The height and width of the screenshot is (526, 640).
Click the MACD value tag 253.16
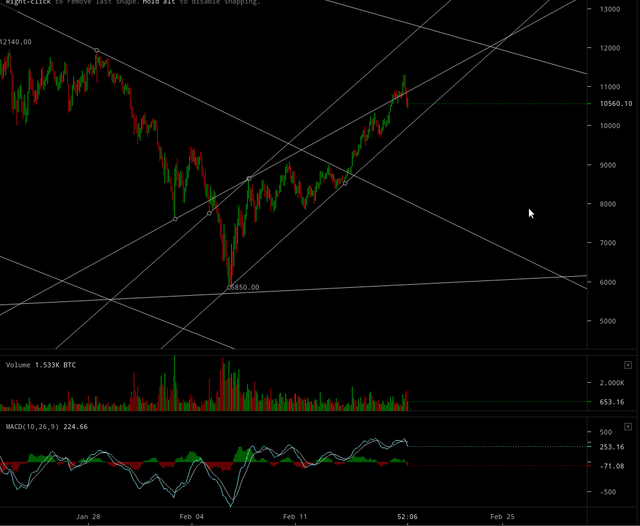point(612,447)
